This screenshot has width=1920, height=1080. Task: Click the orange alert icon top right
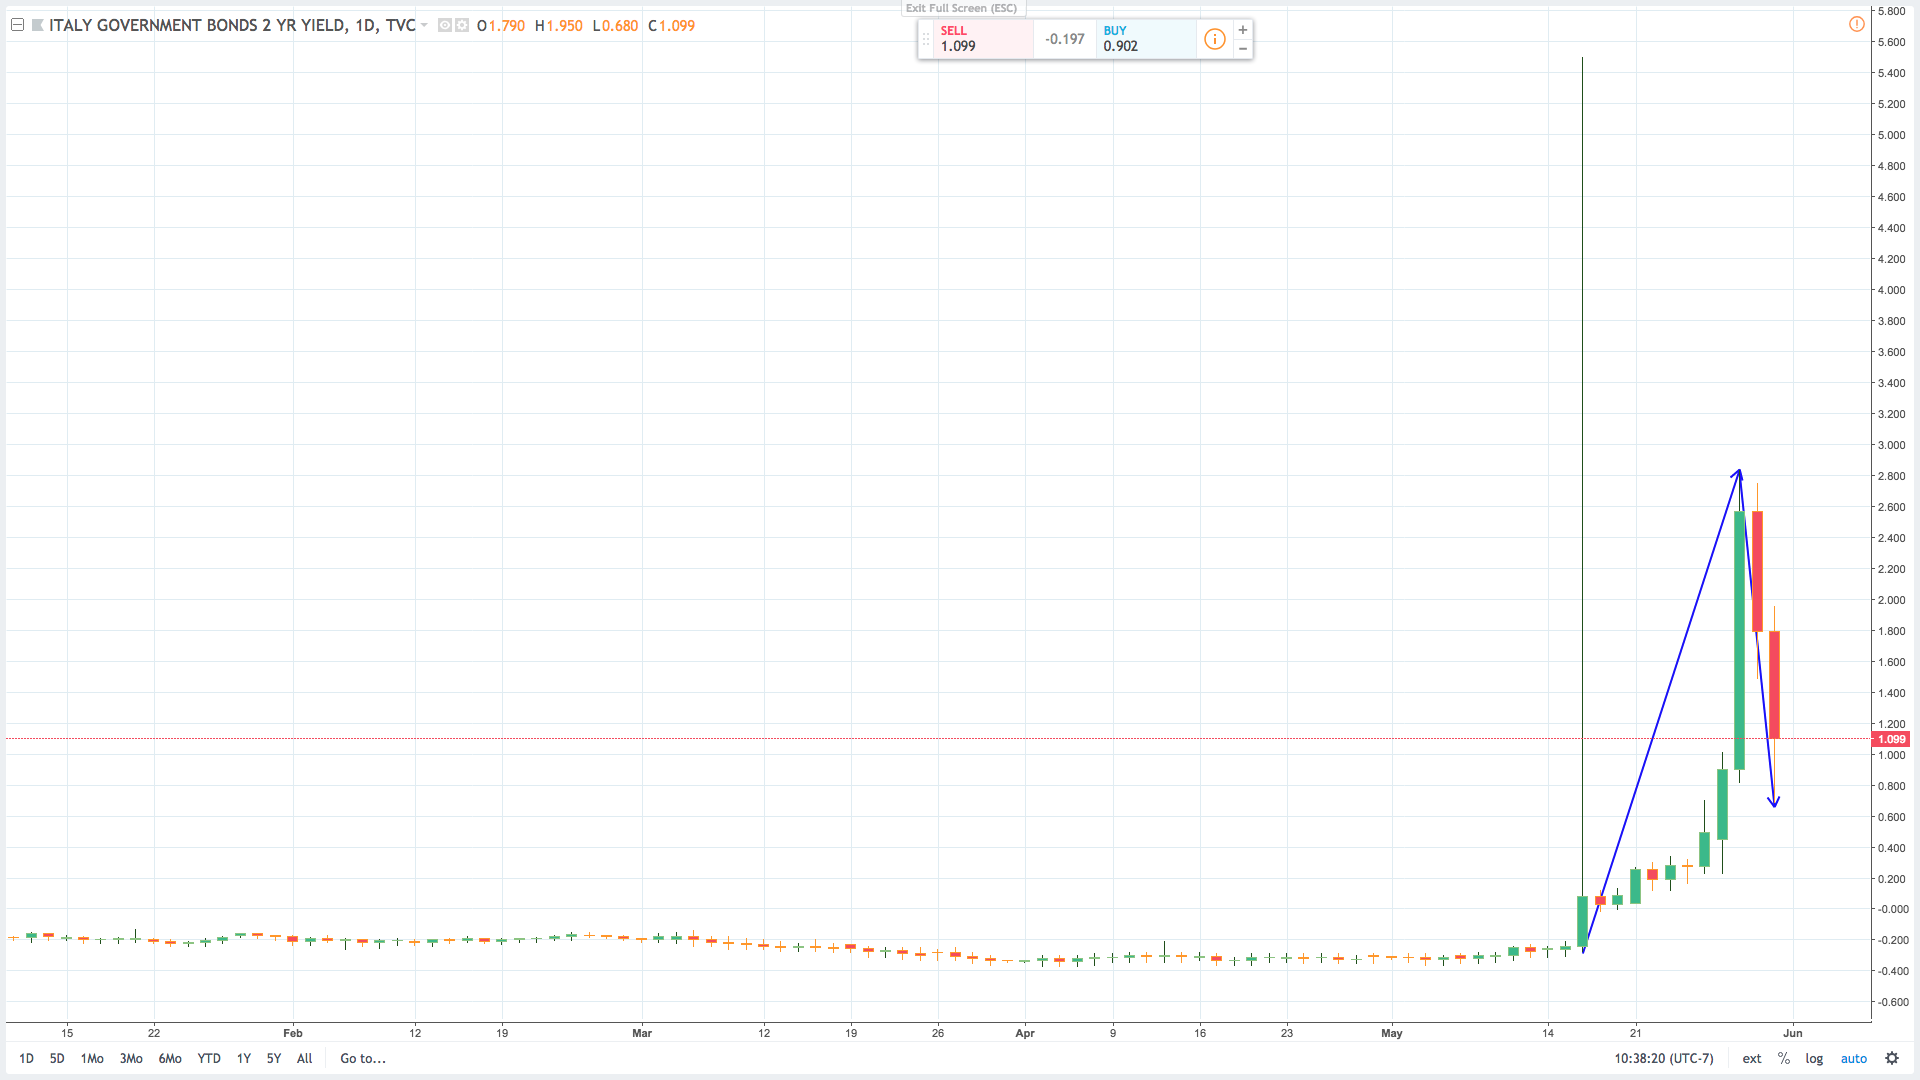(1857, 24)
